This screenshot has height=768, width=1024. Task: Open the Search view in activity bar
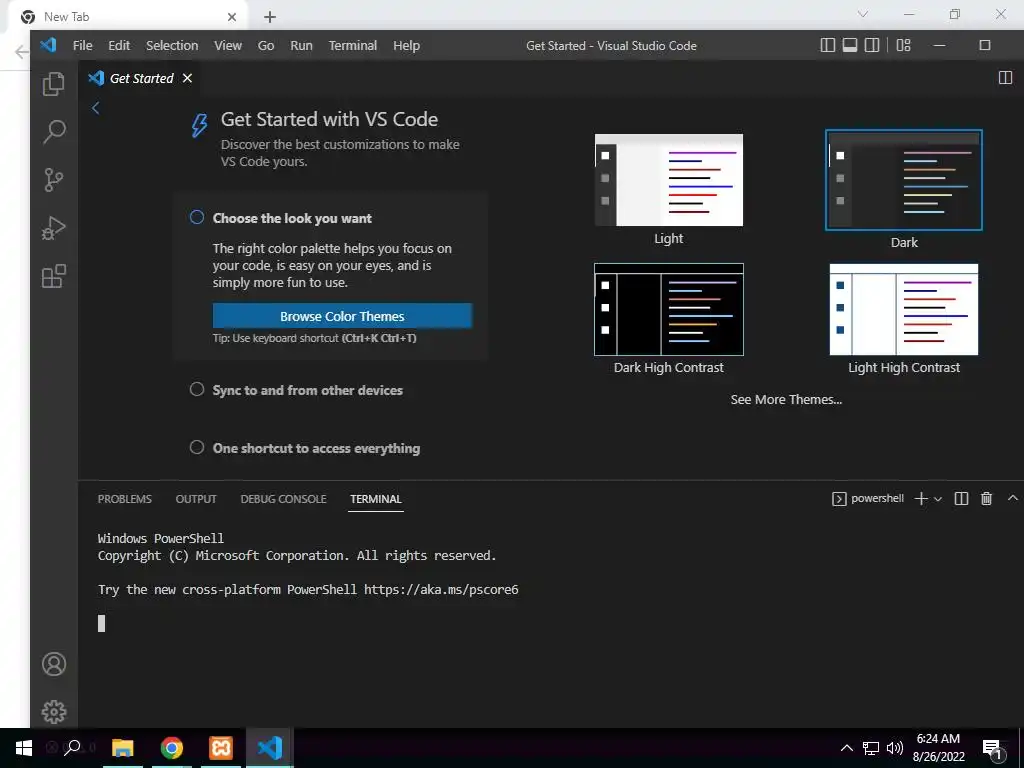(54, 131)
